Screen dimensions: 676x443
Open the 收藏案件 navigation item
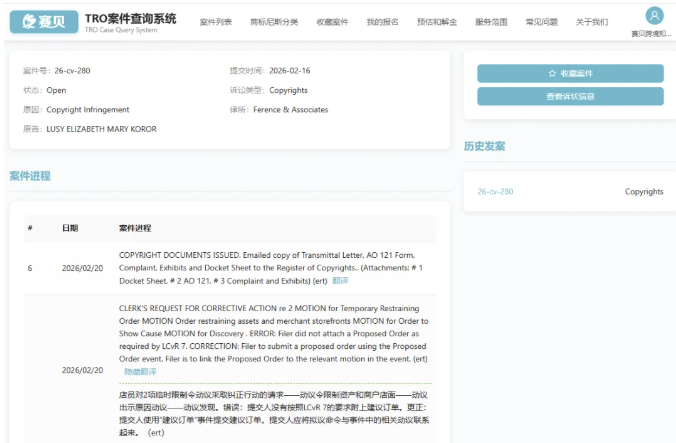332,22
